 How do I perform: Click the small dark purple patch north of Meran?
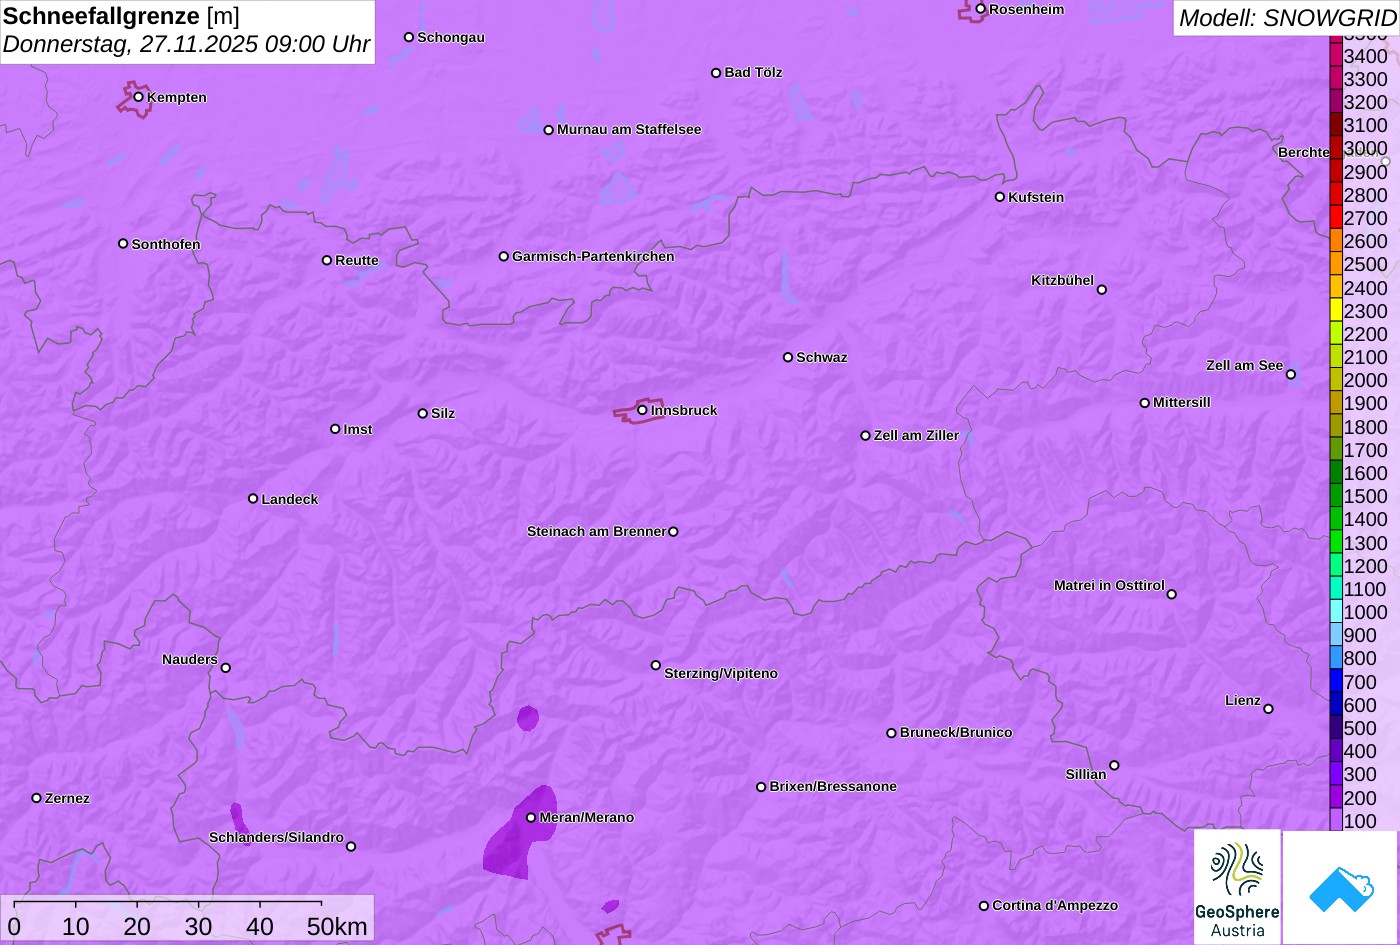pyautogui.click(x=528, y=718)
